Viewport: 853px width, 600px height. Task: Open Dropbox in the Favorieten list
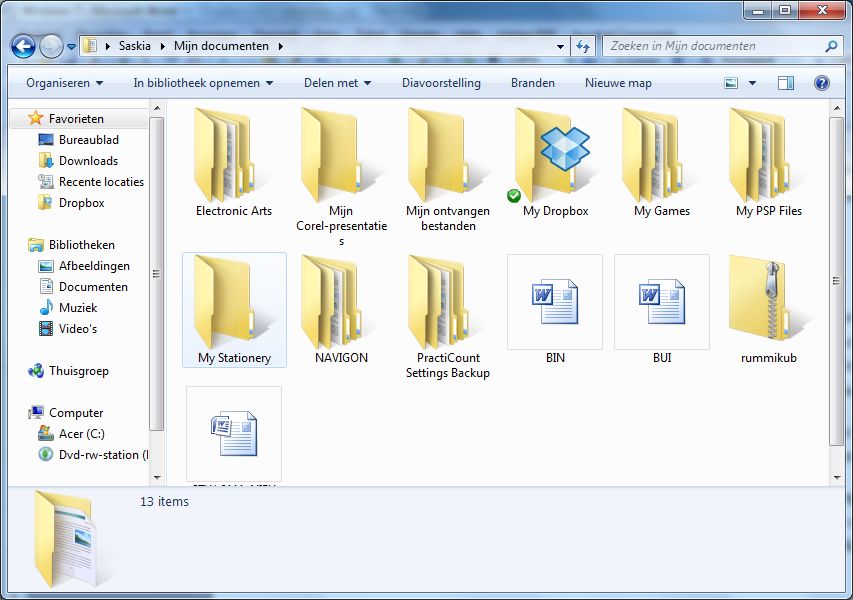tap(71, 203)
